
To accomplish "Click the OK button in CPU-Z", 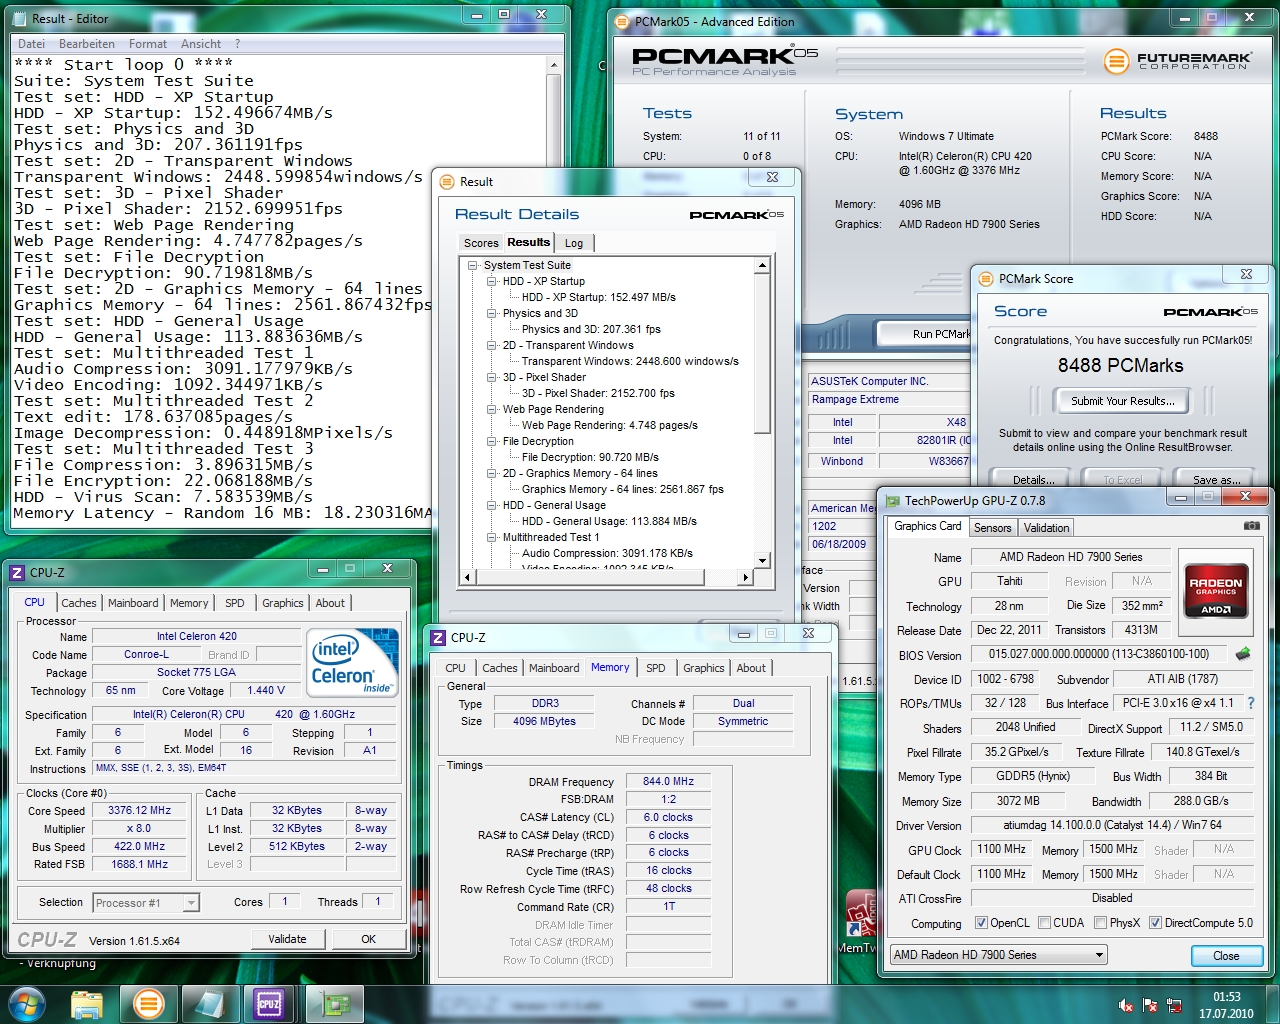I will 368,939.
